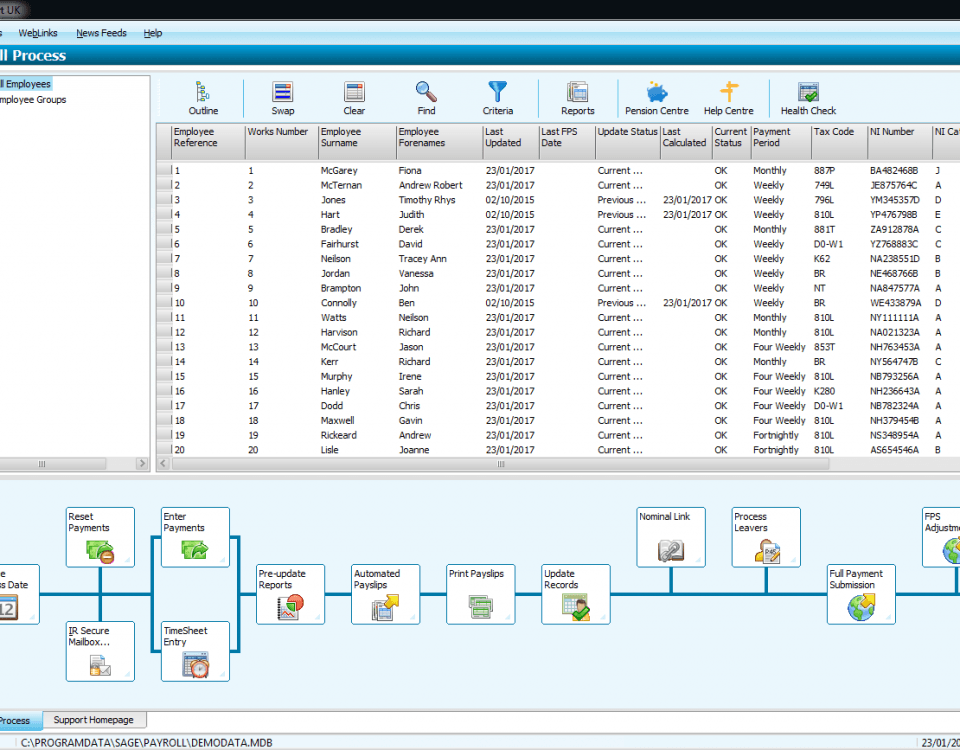Open the Print Payslips tile

tap(481, 594)
